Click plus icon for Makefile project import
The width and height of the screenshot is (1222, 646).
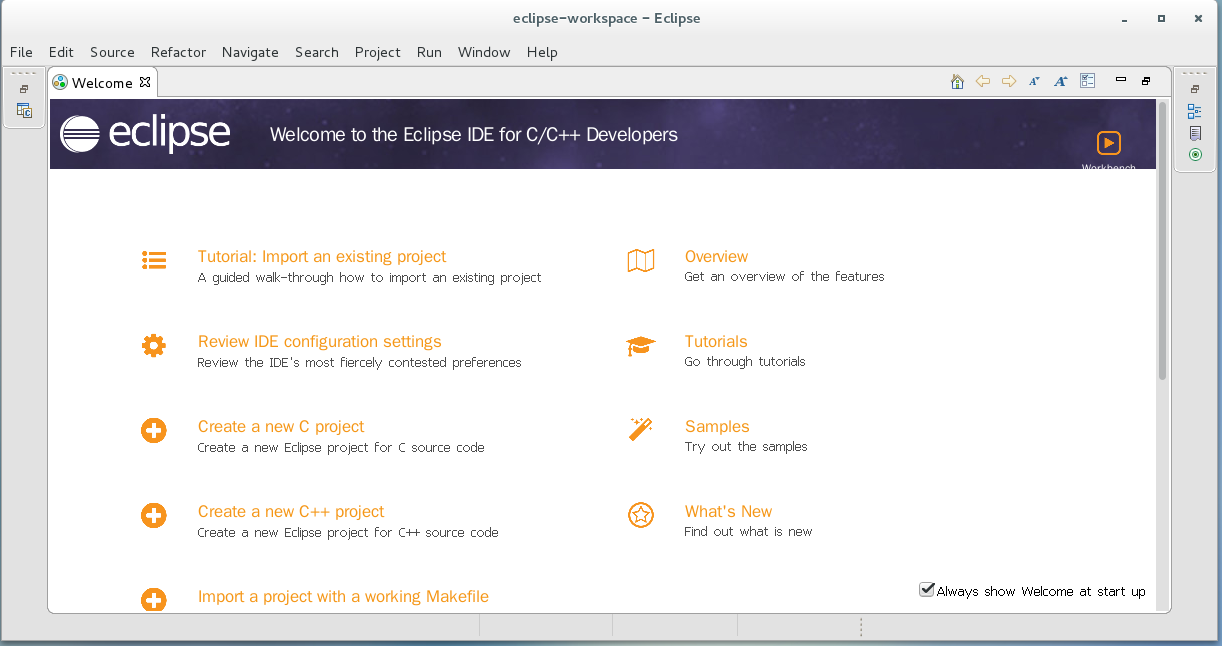(x=153, y=600)
